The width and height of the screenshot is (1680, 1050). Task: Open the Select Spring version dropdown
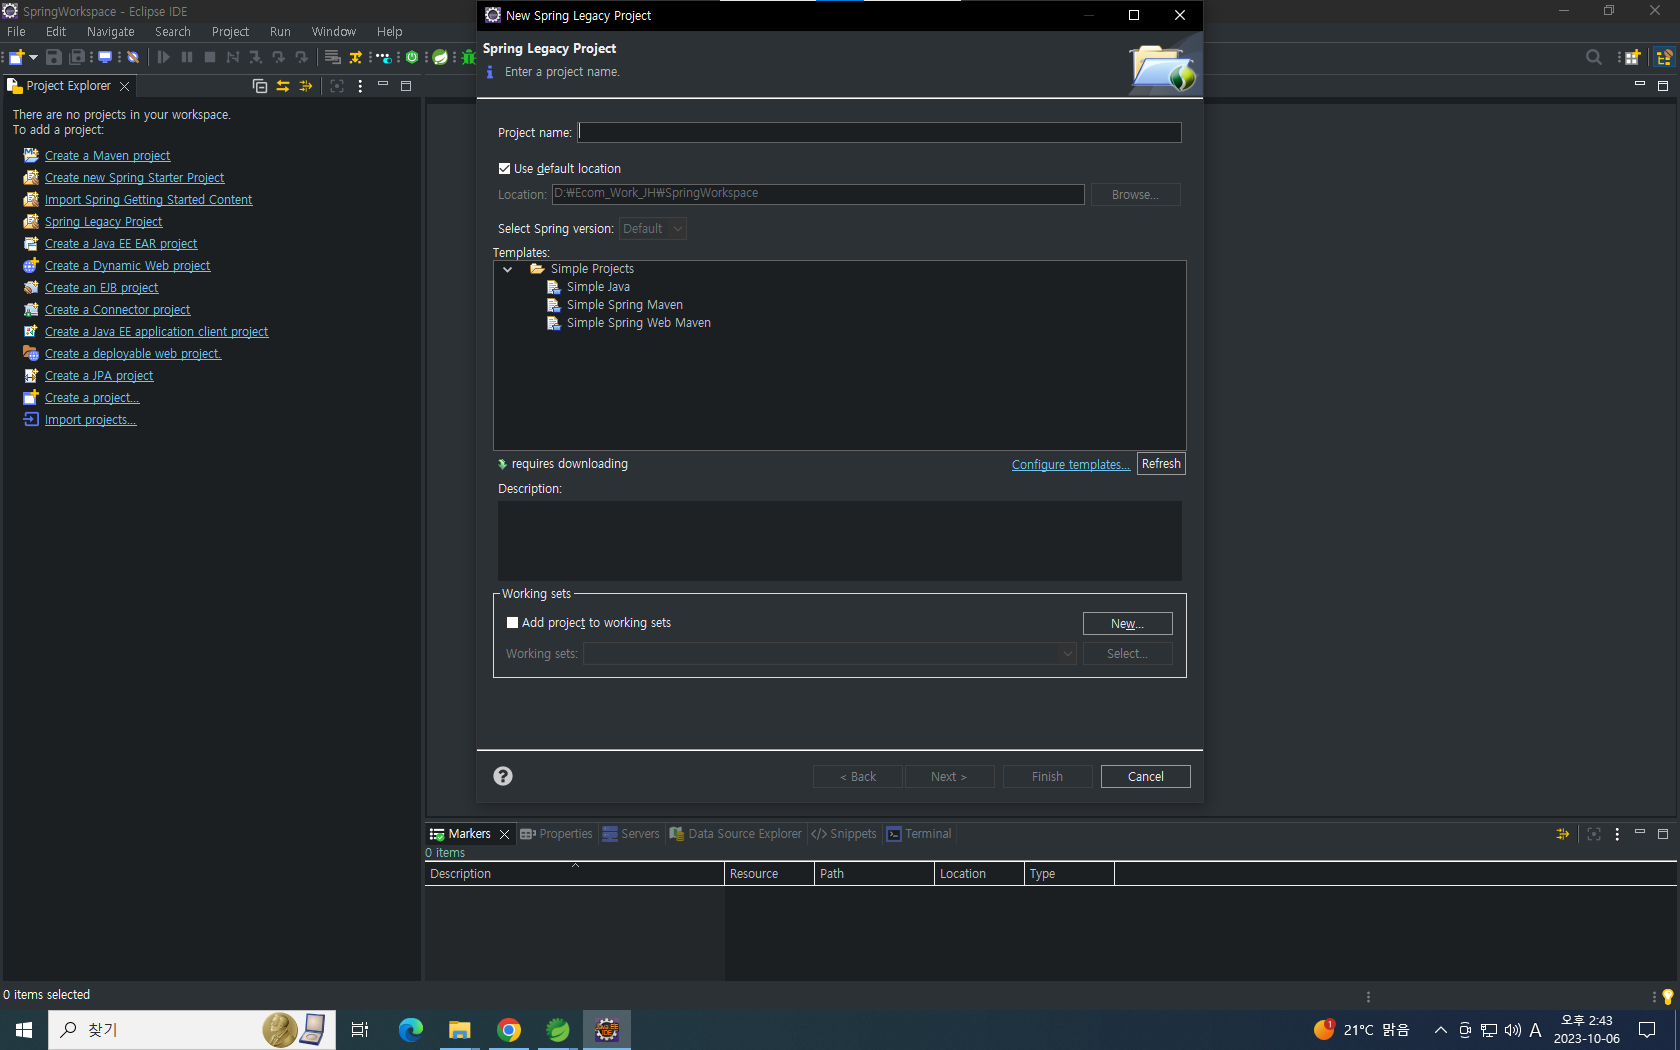pyautogui.click(x=652, y=229)
